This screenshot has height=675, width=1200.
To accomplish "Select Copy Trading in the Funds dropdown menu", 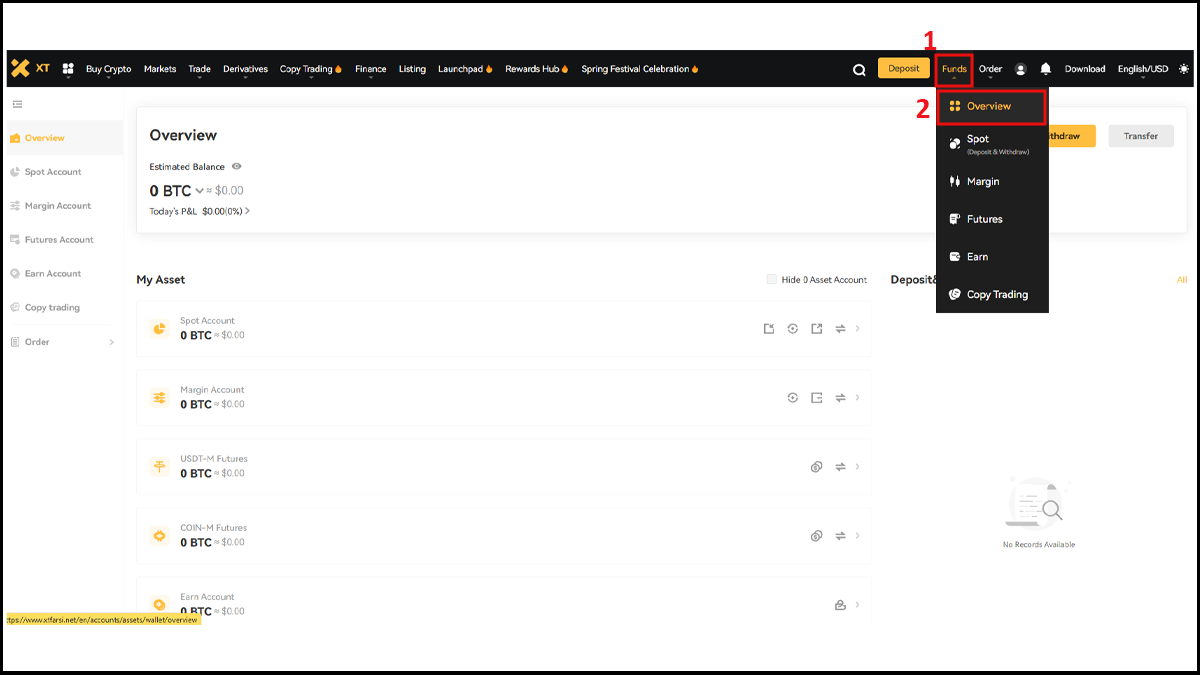I will (992, 295).
